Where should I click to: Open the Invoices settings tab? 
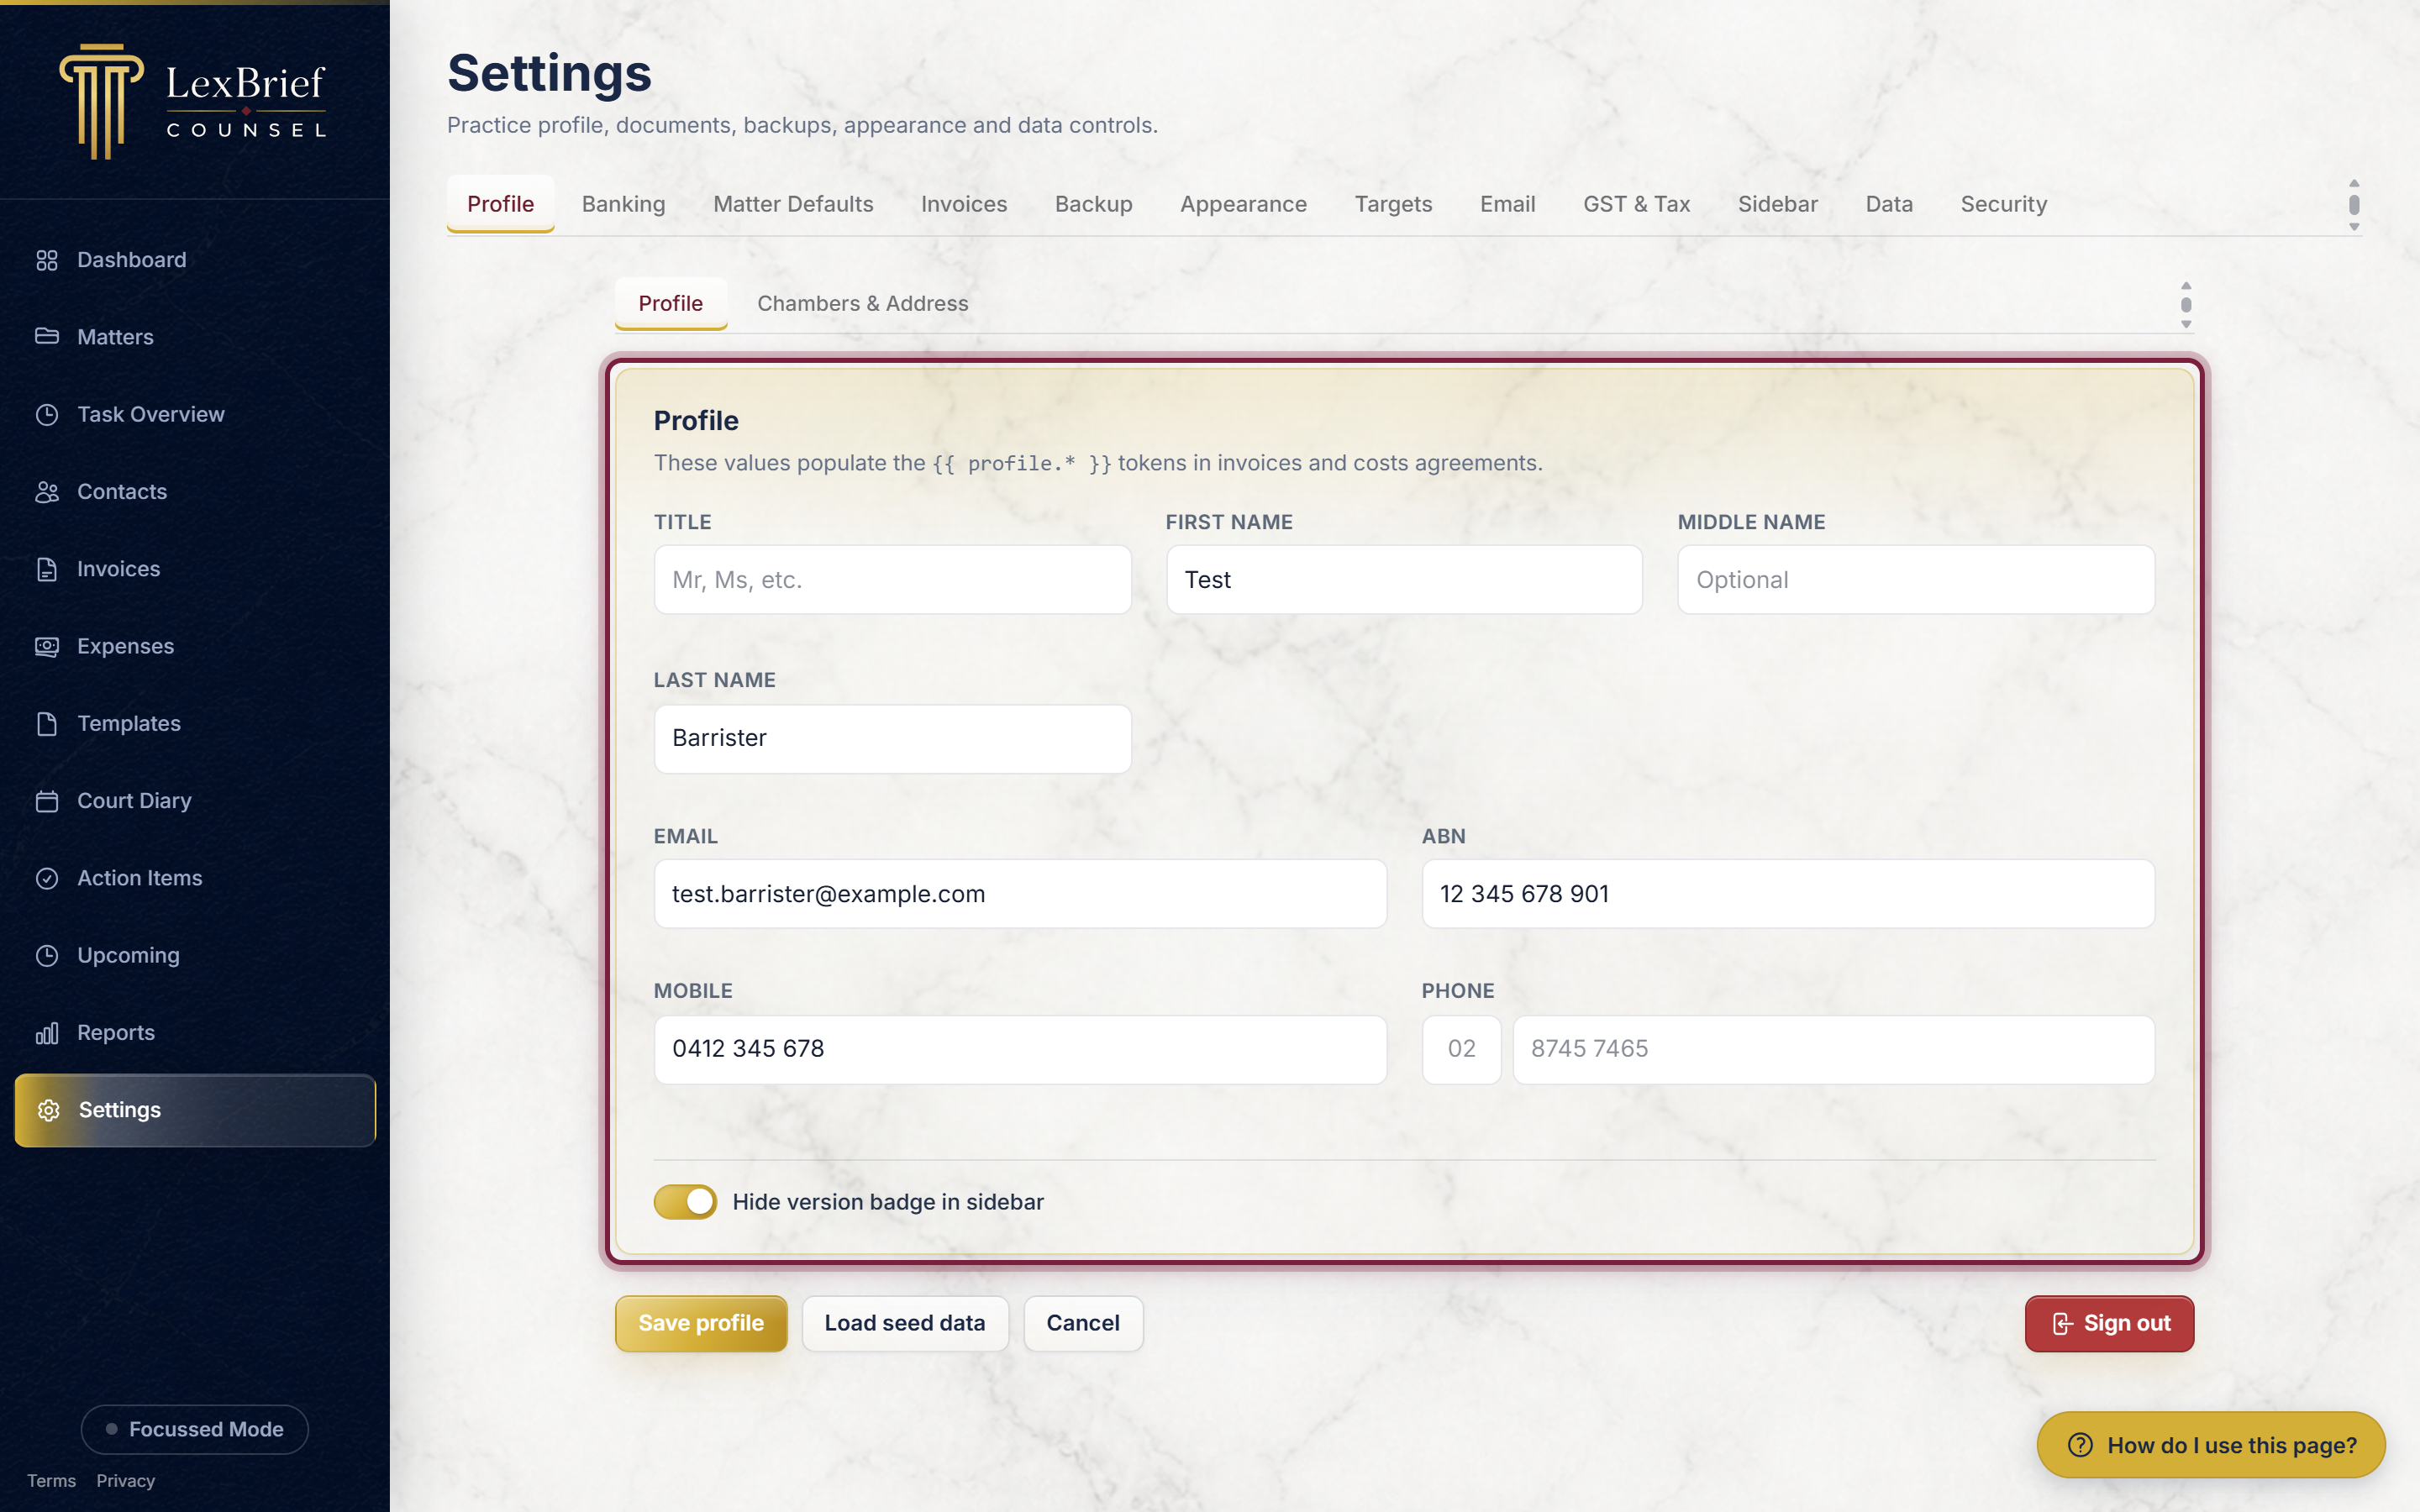[x=964, y=204]
